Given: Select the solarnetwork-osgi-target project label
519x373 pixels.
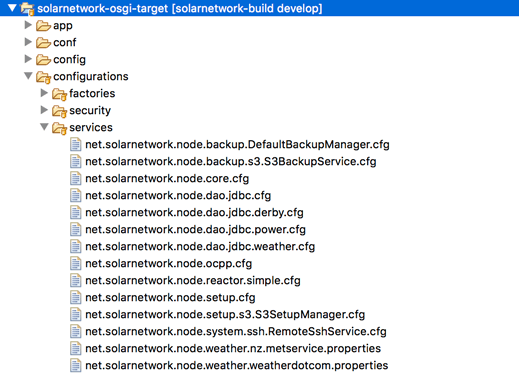Looking at the screenshot, I should pyautogui.click(x=180, y=8).
